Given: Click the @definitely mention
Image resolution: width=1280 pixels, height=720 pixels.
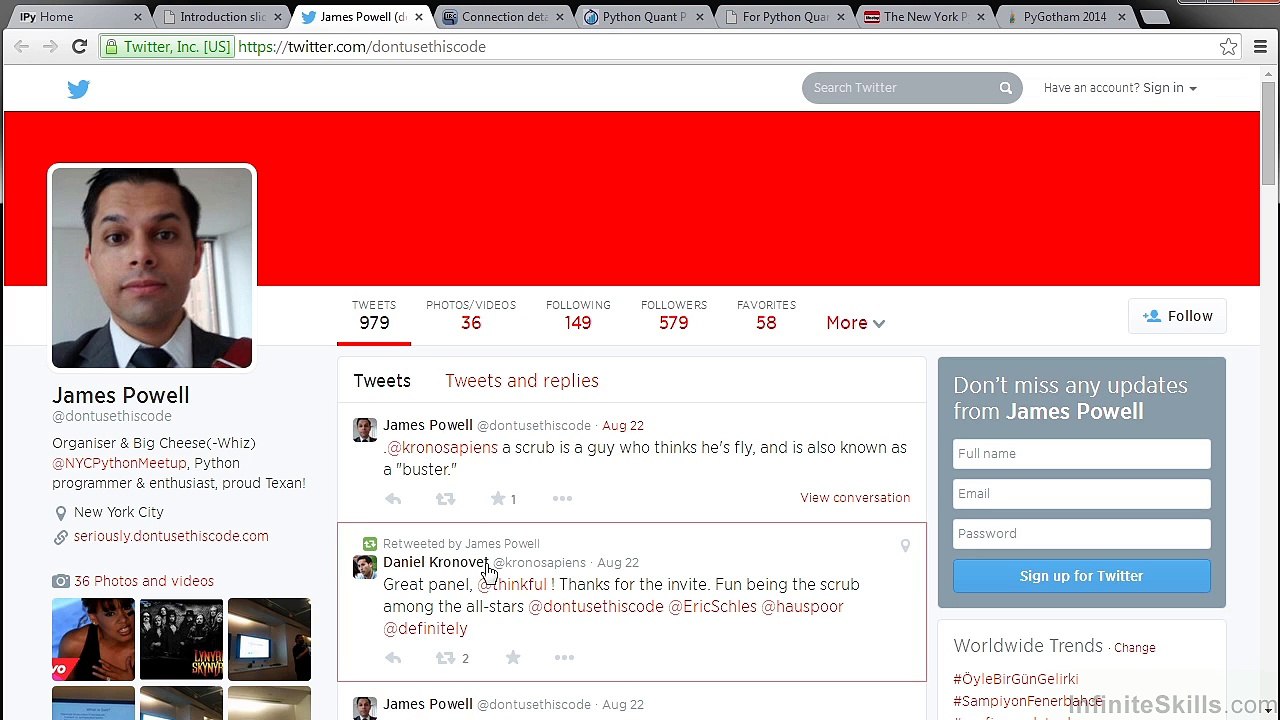Looking at the screenshot, I should point(425,628).
